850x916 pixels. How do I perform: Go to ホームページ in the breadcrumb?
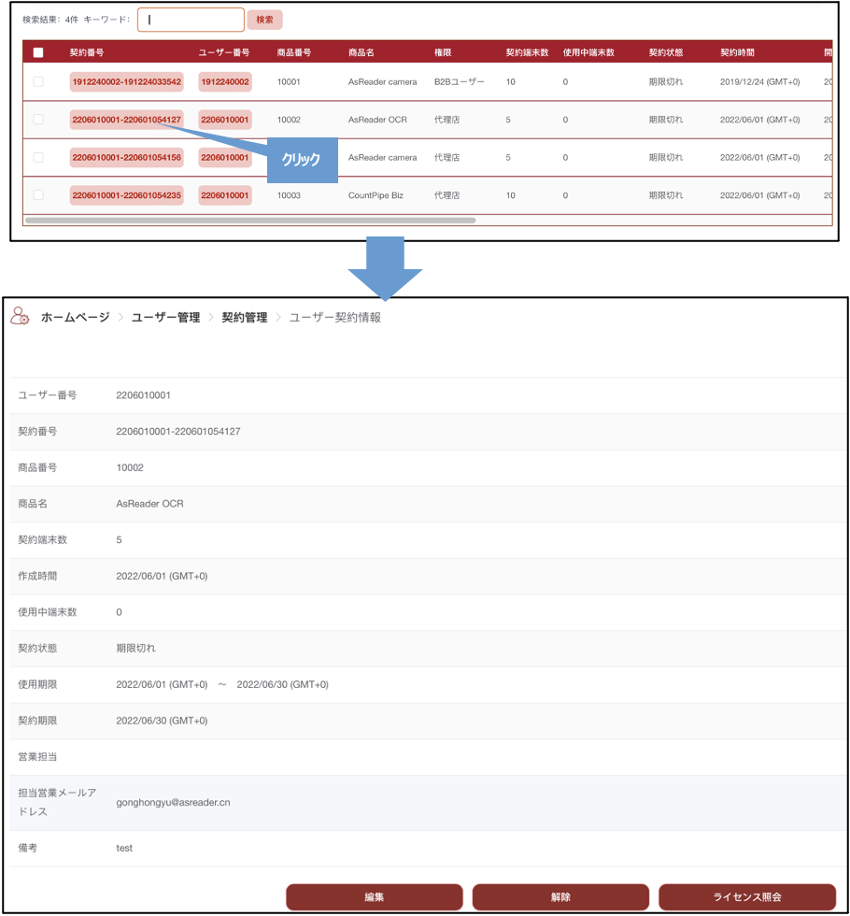pyautogui.click(x=75, y=317)
